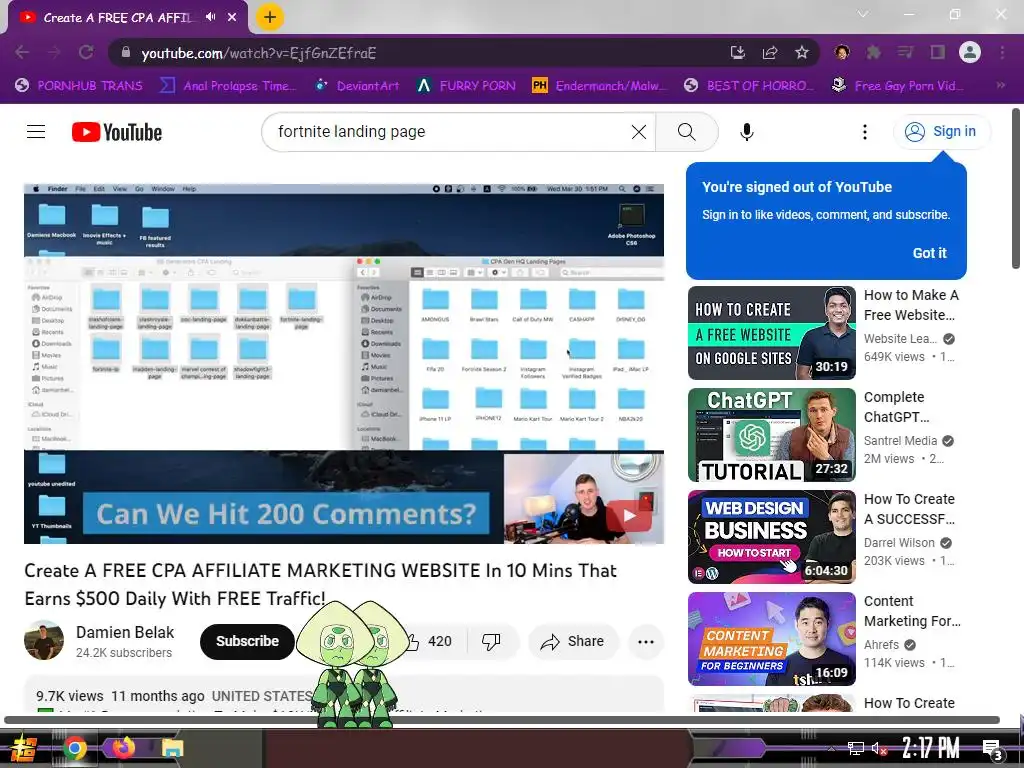
Task: Go to the YouTube home logo
Action: (117, 132)
